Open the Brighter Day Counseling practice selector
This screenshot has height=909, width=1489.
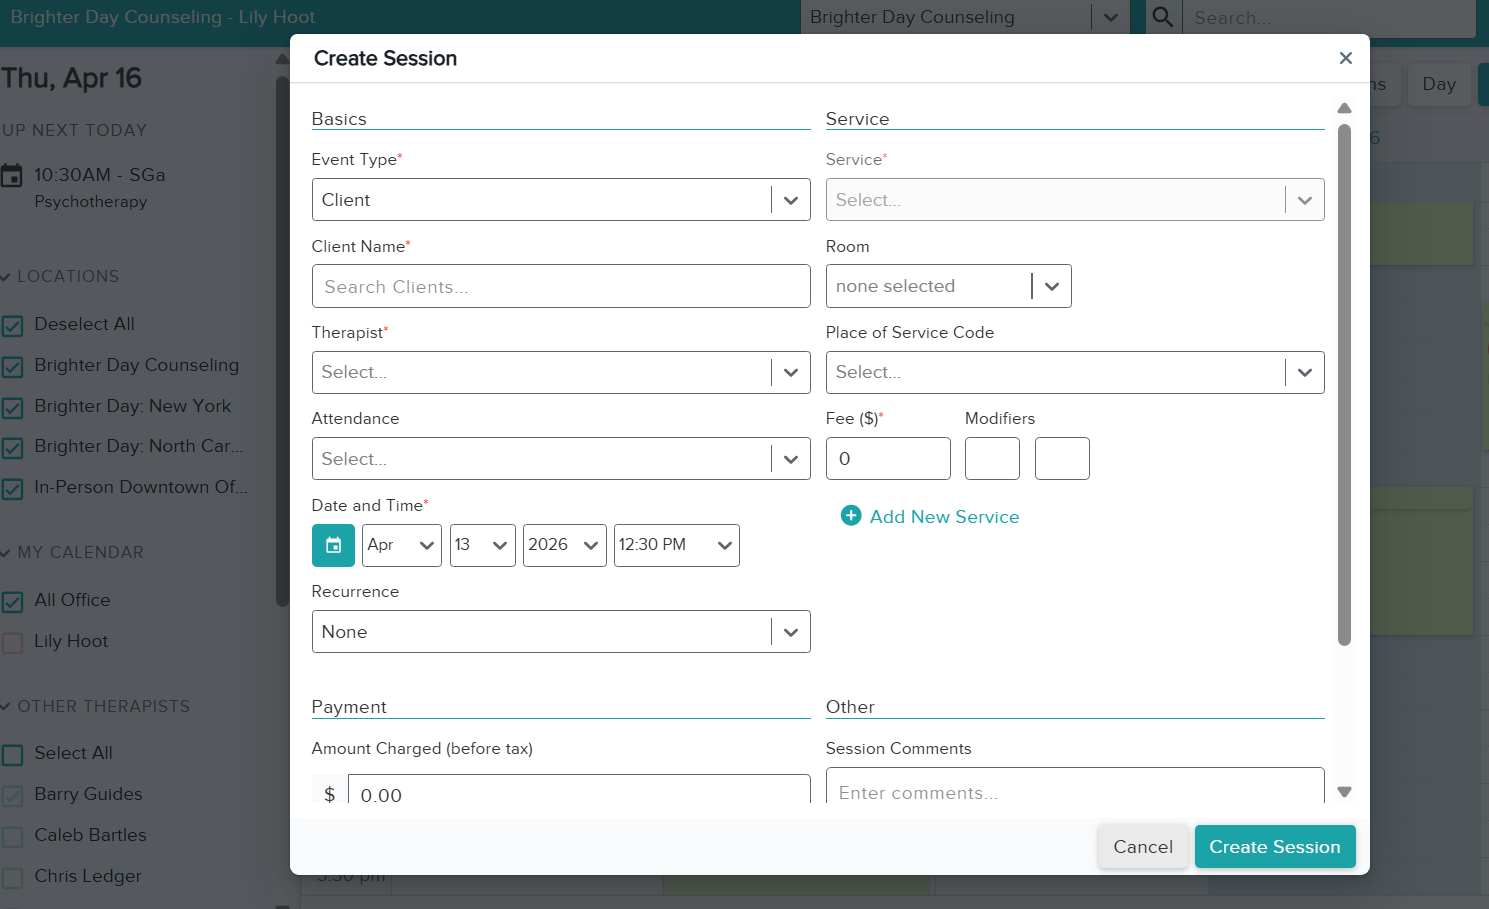pyautogui.click(x=965, y=17)
